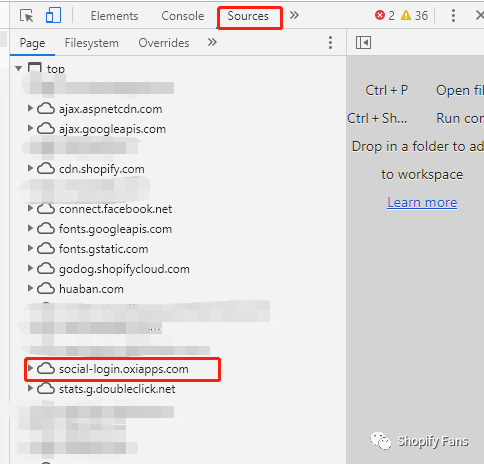Expand godog.shopifycloud.com tree arrow
Screen dimensions: 484x464
(30, 268)
